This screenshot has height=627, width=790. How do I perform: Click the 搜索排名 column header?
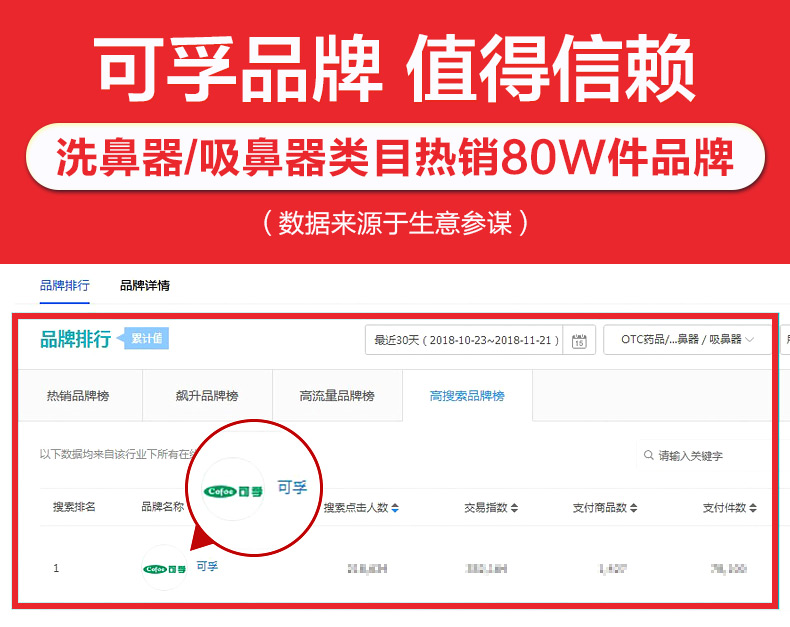pos(74,507)
